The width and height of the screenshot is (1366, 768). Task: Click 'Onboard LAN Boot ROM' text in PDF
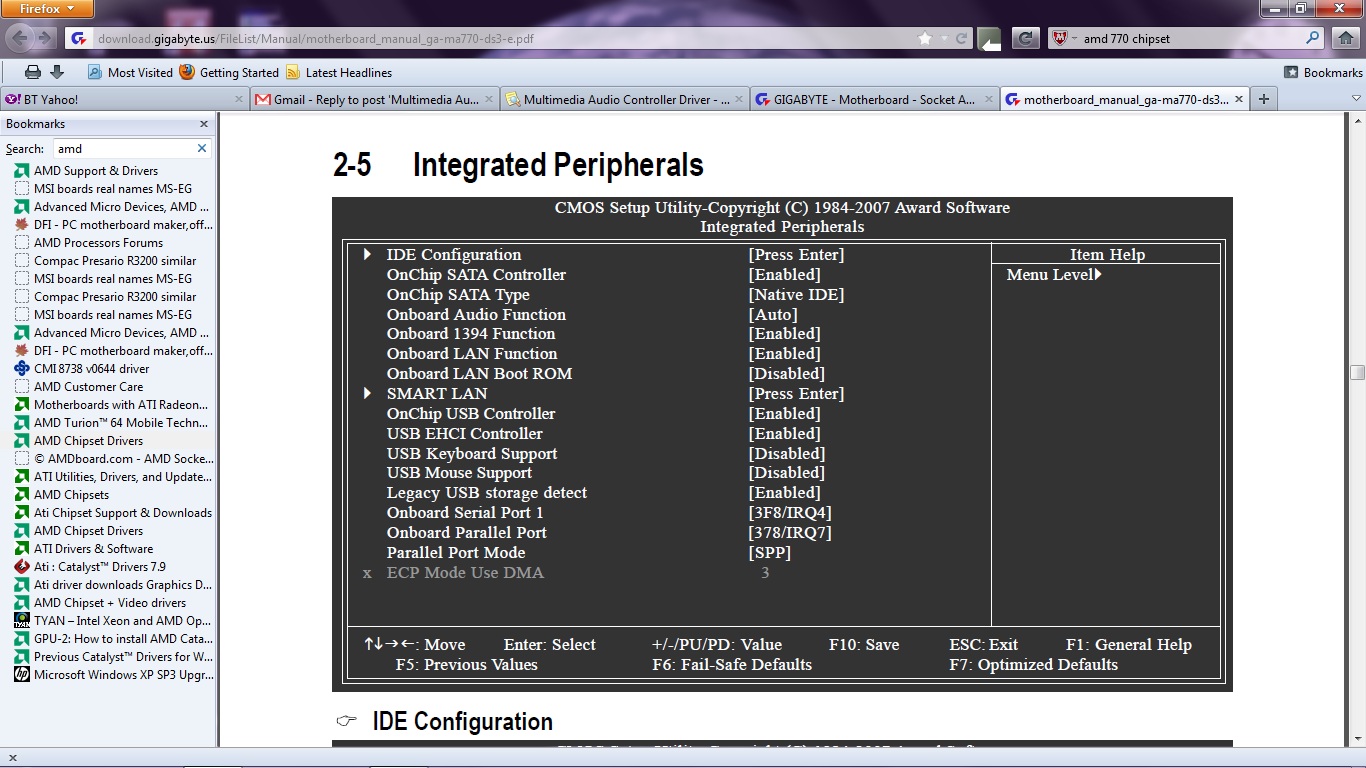(x=479, y=374)
